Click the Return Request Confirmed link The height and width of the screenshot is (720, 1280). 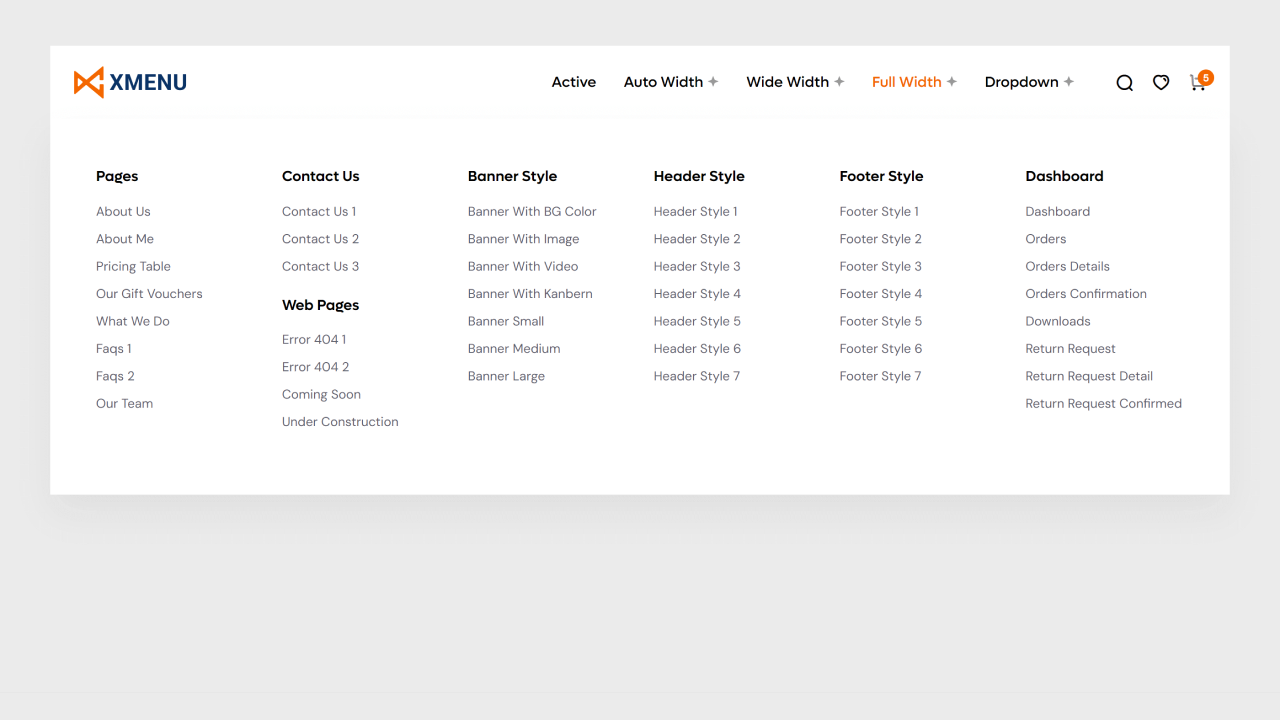tap(1103, 403)
